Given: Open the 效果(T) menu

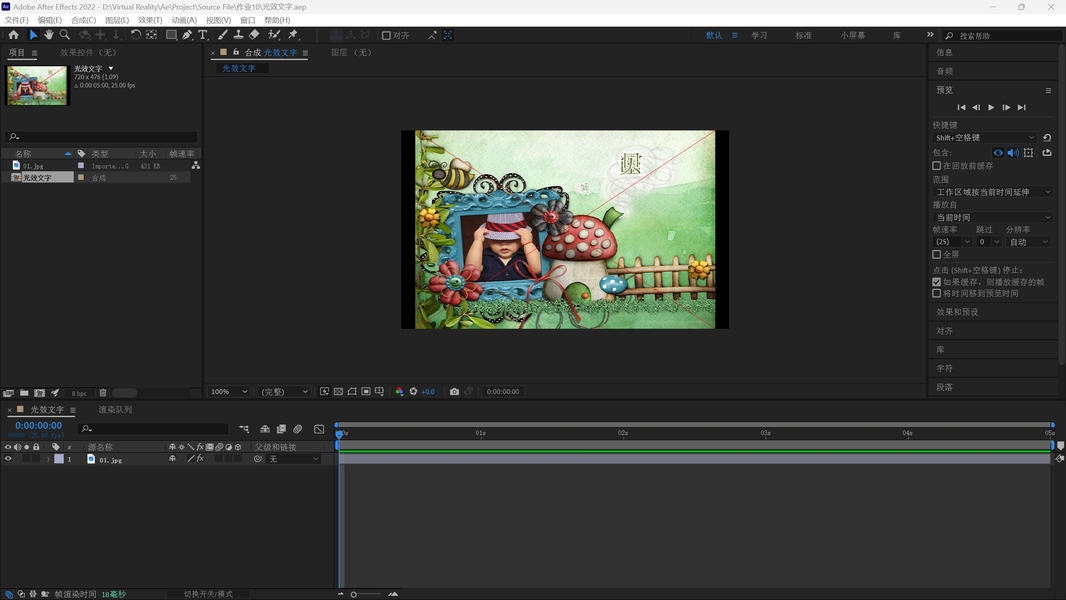Looking at the screenshot, I should coord(150,20).
